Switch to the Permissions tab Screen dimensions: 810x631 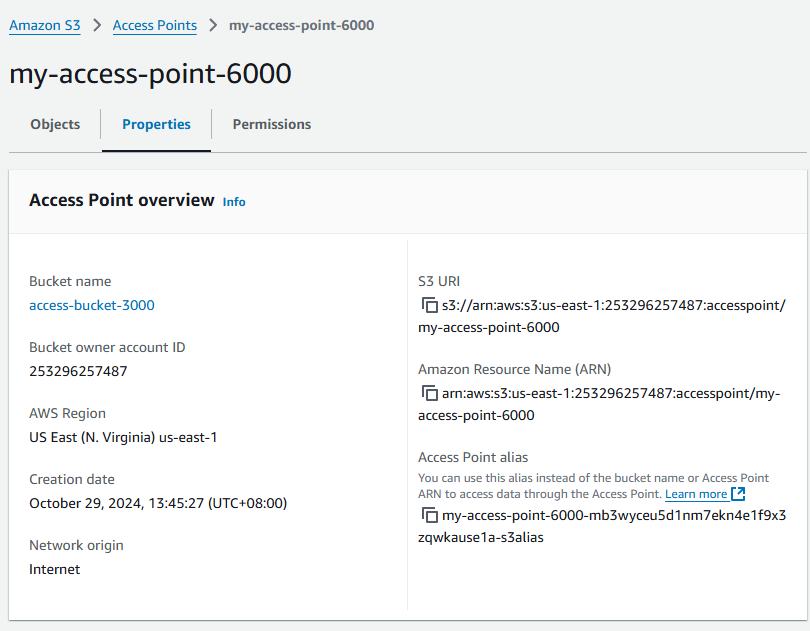coord(271,124)
